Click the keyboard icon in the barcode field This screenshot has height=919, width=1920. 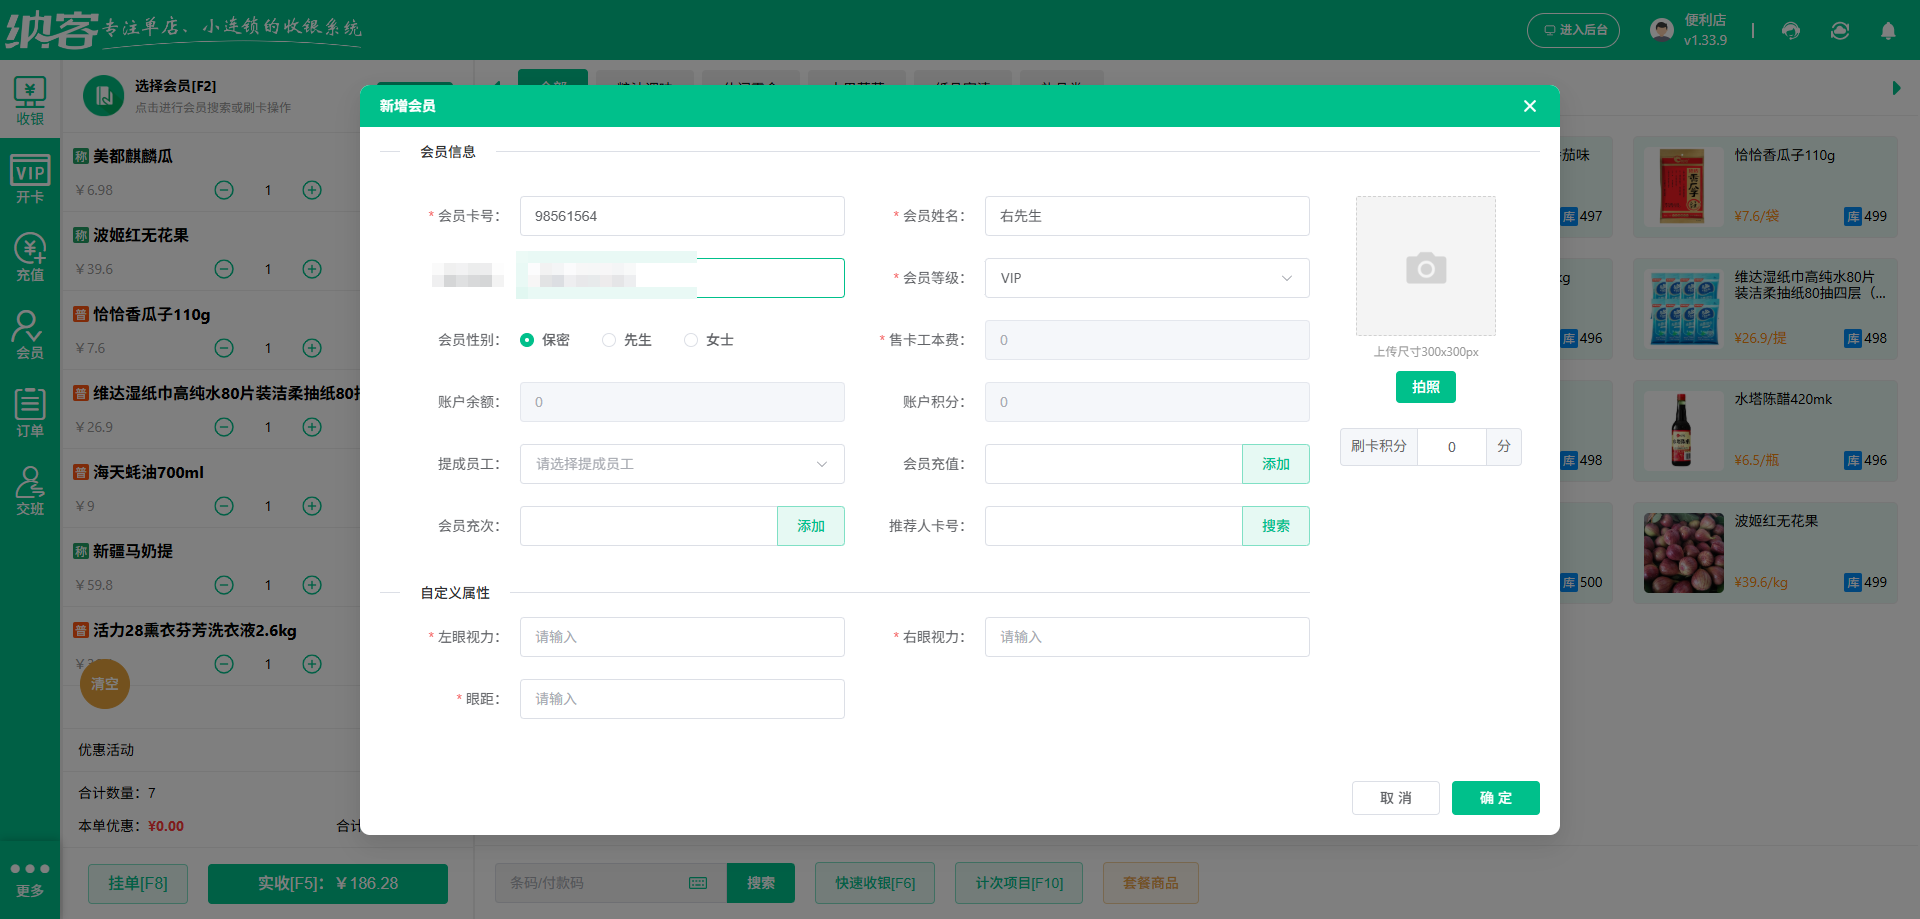point(697,883)
